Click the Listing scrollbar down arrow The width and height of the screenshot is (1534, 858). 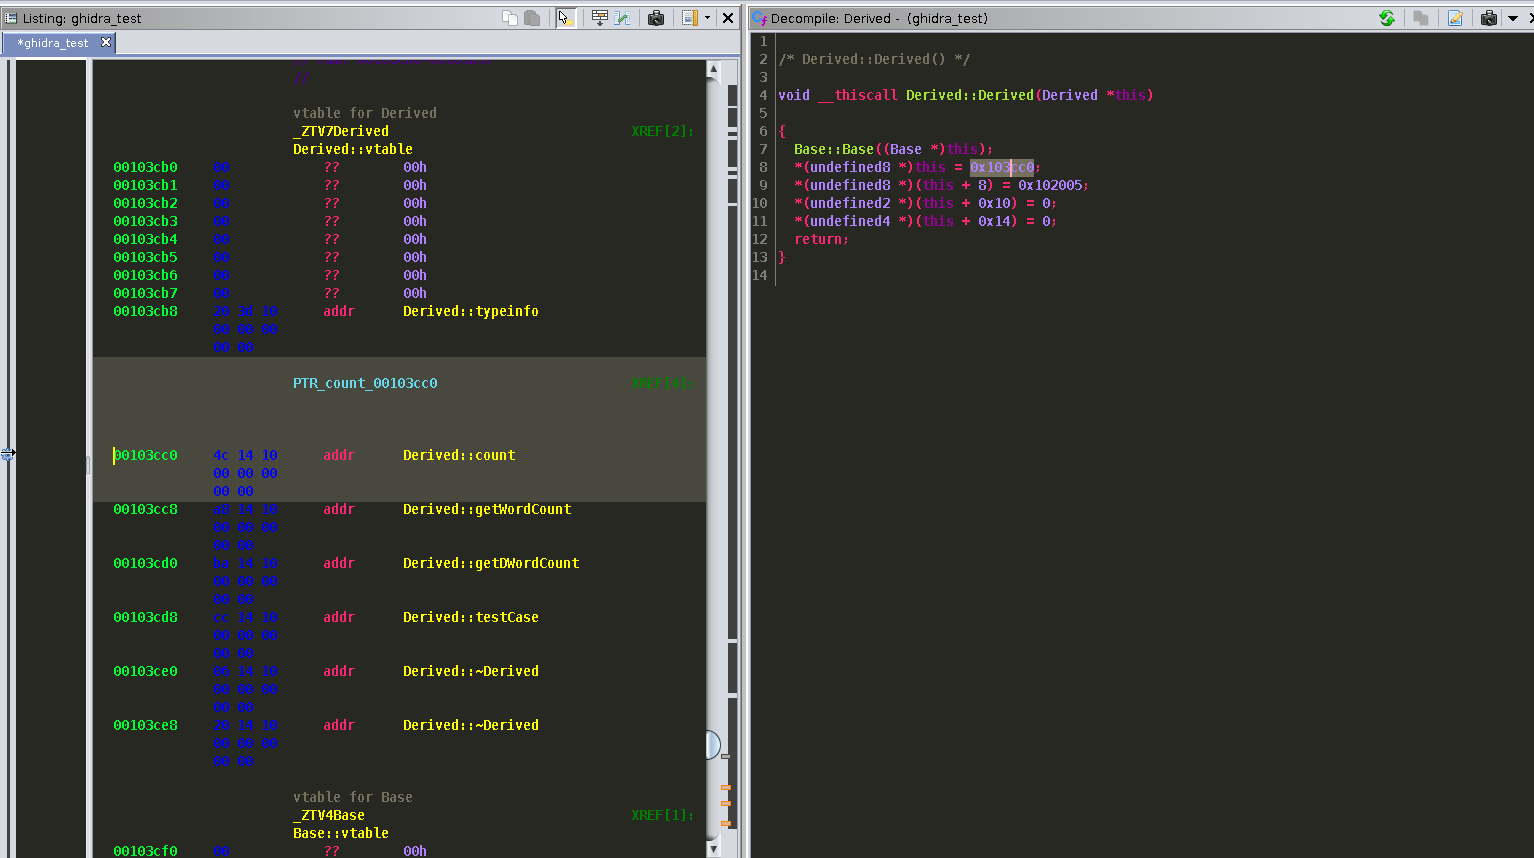713,848
